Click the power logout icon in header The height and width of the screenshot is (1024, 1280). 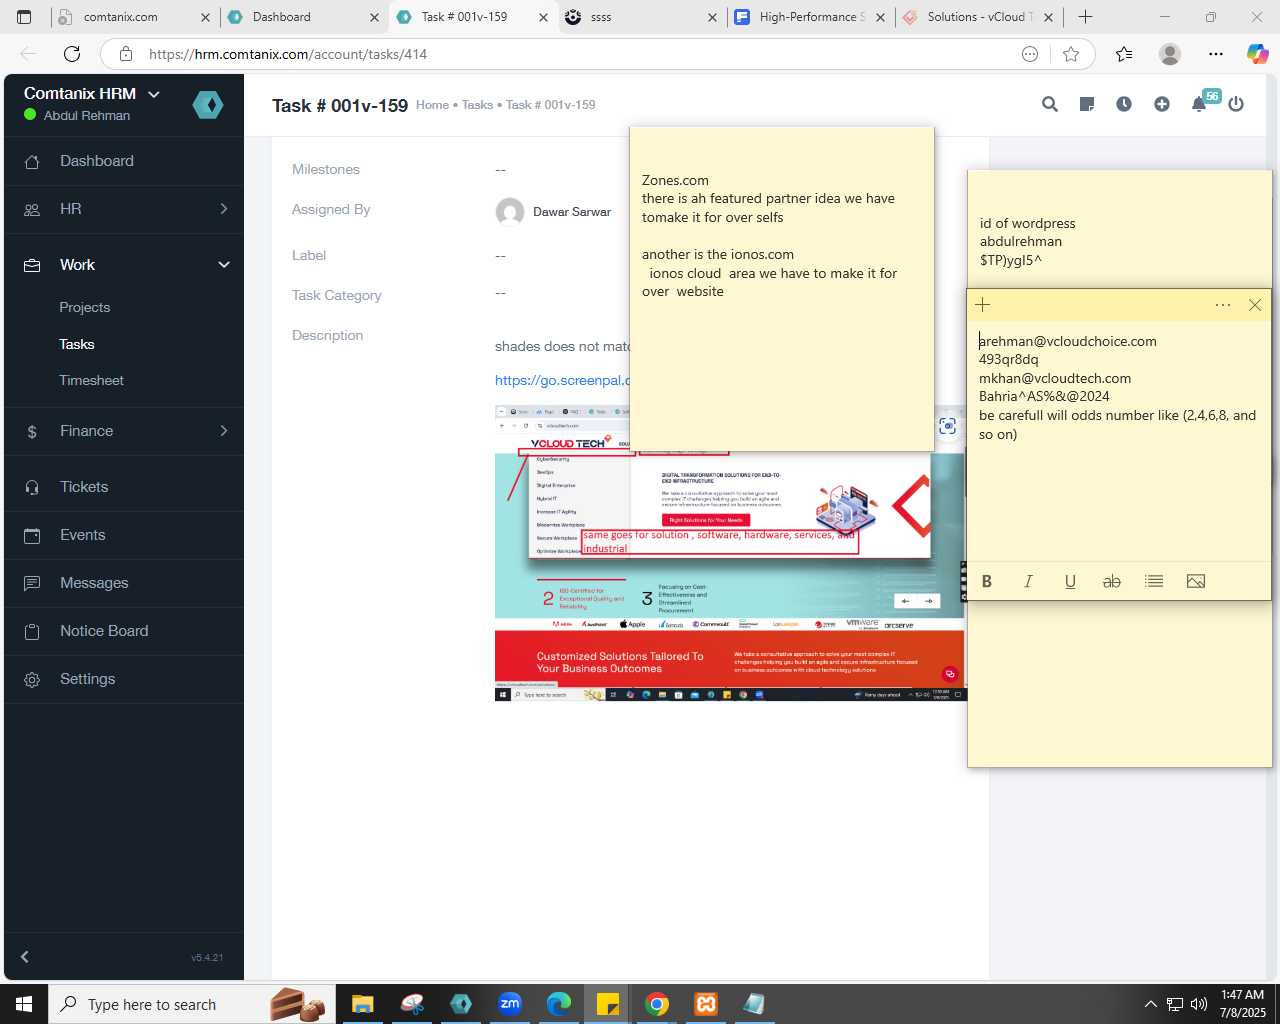click(1236, 104)
